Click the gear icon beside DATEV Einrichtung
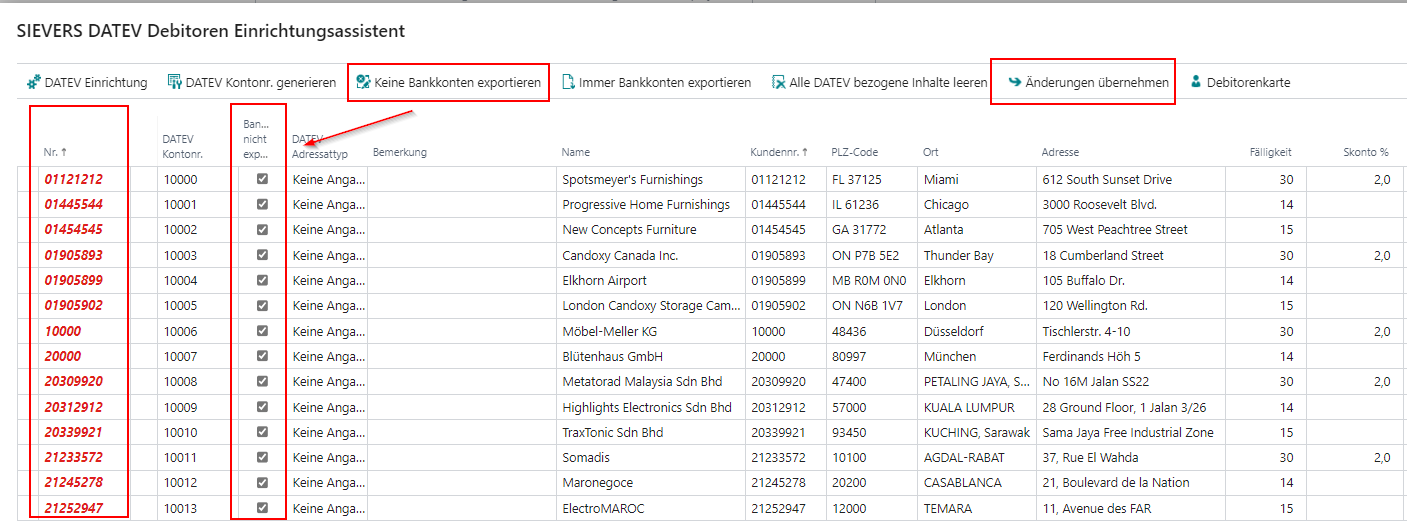This screenshot has height=521, width=1407. coord(33,83)
